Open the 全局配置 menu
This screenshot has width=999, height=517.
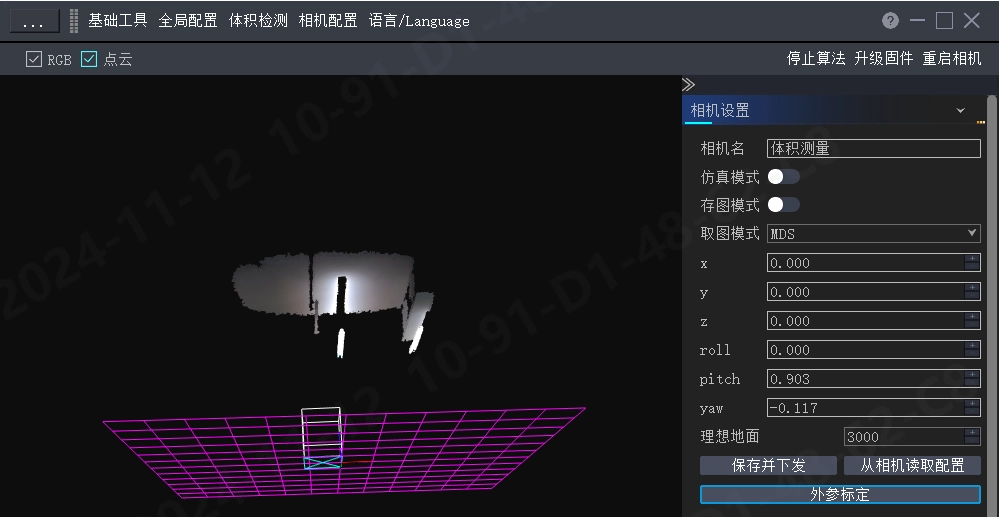click(x=188, y=21)
